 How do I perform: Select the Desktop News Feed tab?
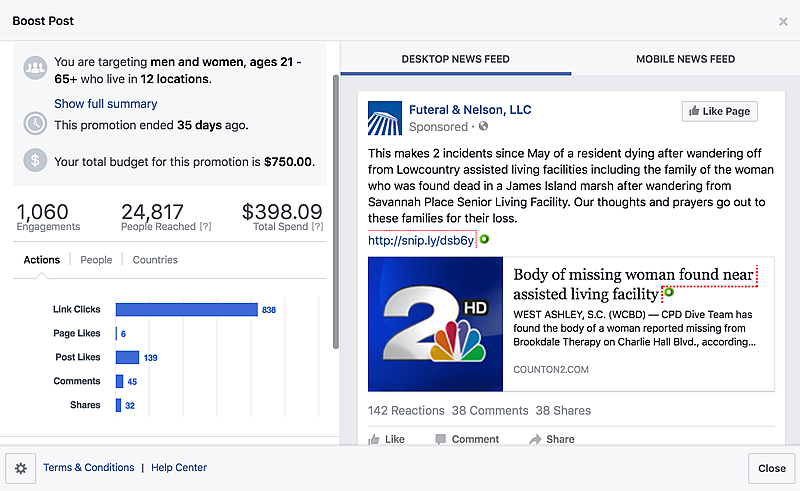(455, 59)
